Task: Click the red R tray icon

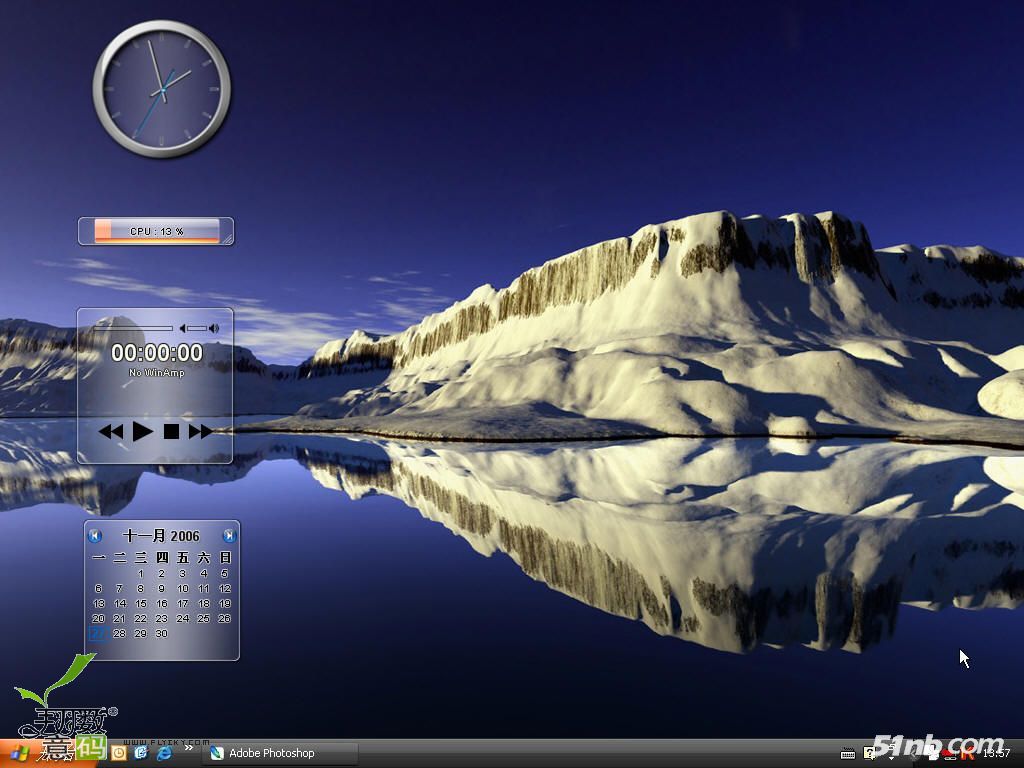Action: [x=967, y=754]
